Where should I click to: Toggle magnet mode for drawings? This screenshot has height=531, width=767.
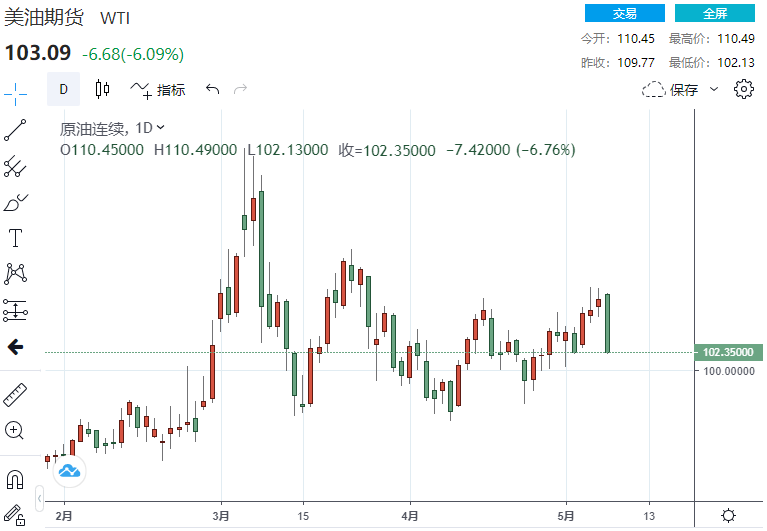point(15,478)
